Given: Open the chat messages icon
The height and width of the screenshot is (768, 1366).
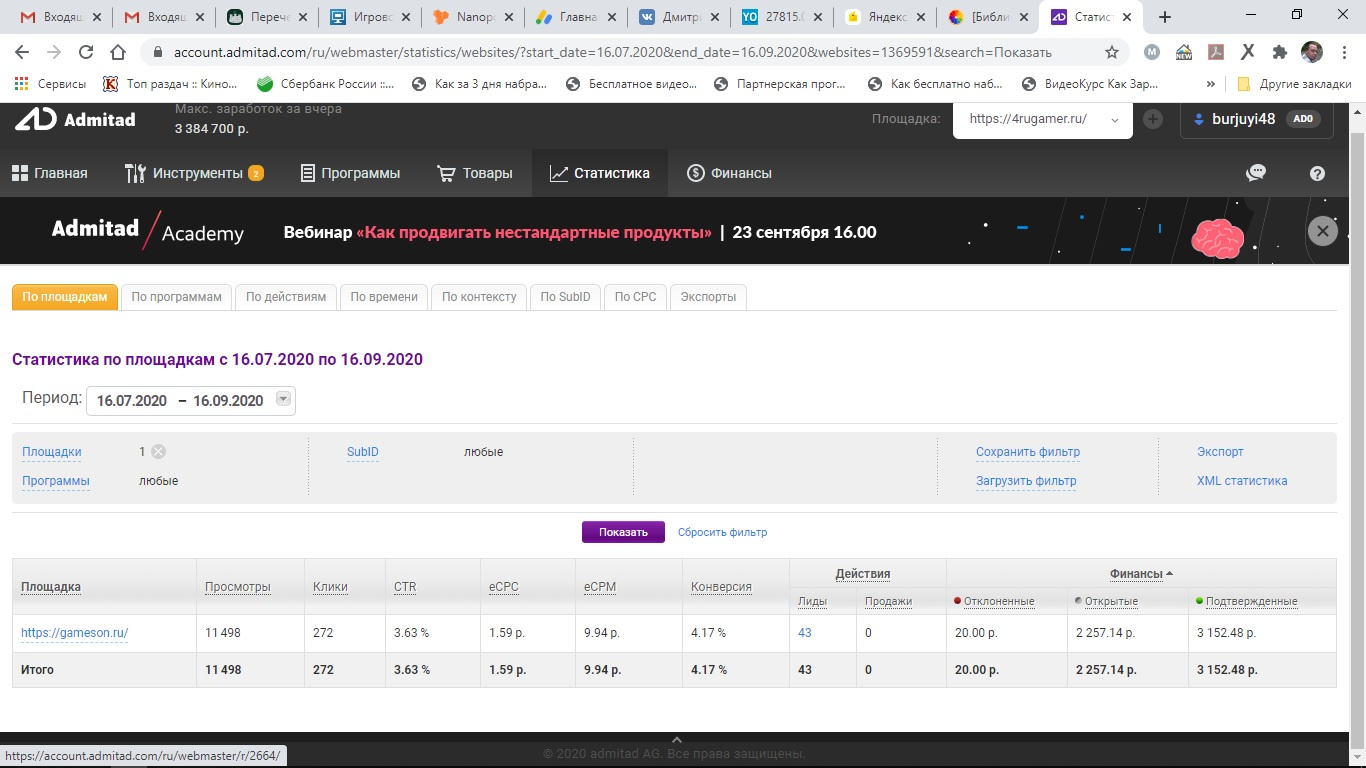Looking at the screenshot, I should click(x=1256, y=173).
